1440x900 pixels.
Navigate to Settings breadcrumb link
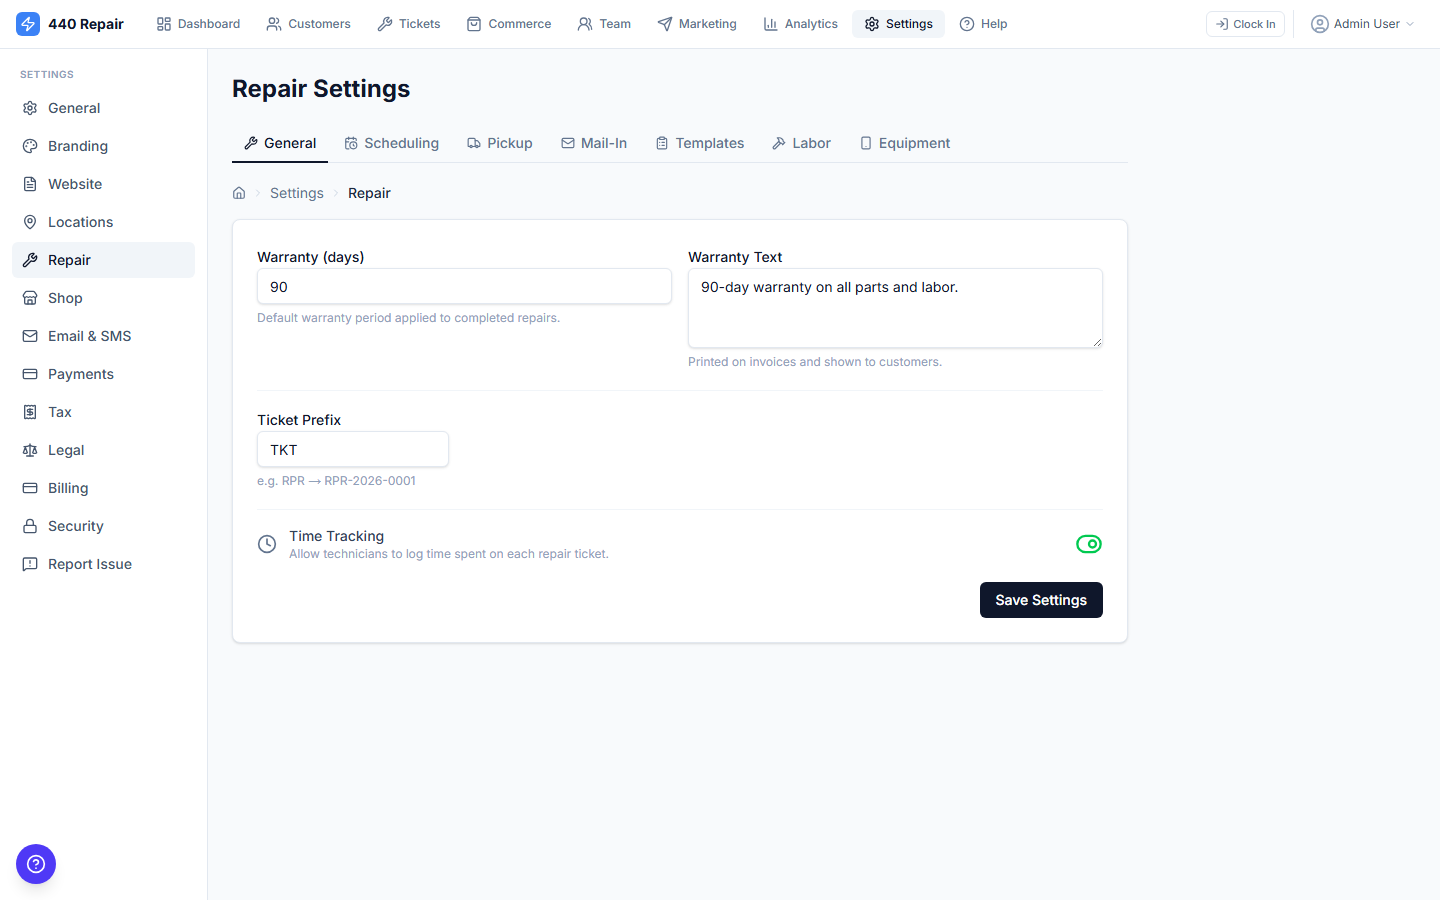tap(296, 192)
